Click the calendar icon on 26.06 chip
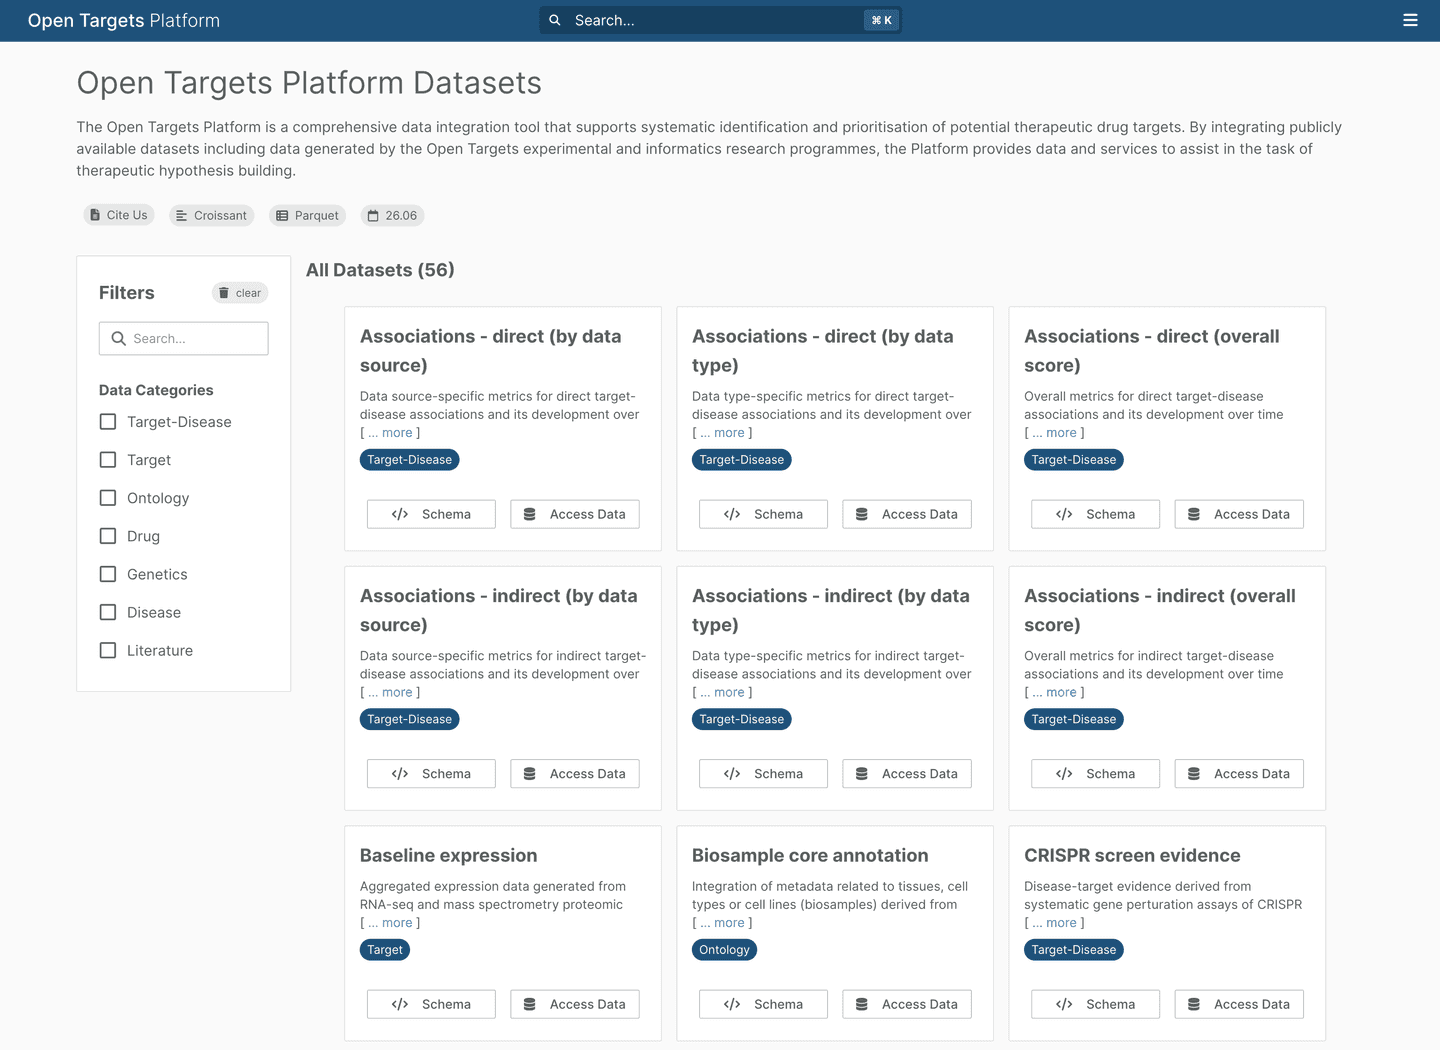The width and height of the screenshot is (1440, 1050). 373,216
